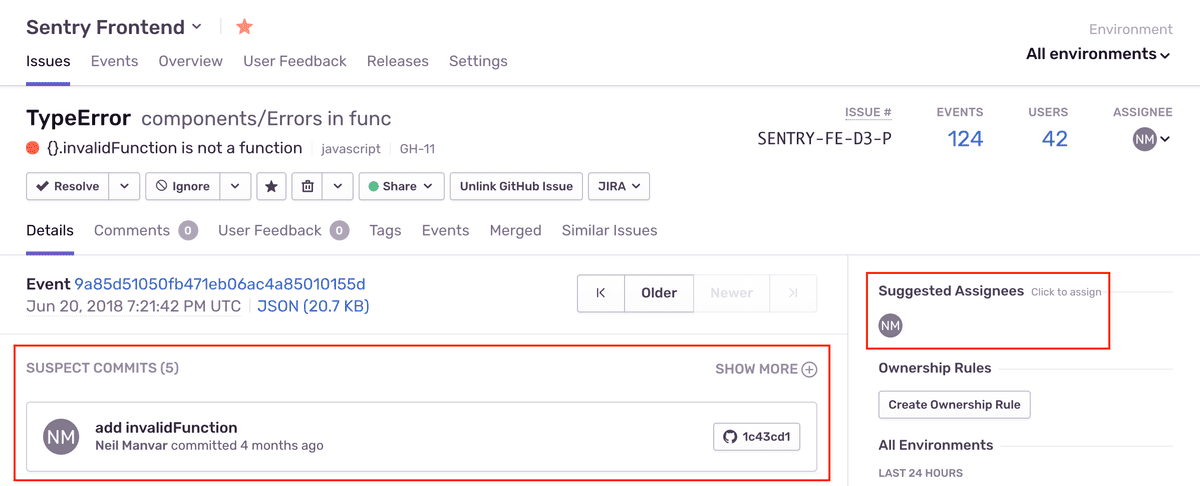Click the Newer event button
The image size is (1200, 486).
click(x=731, y=293)
